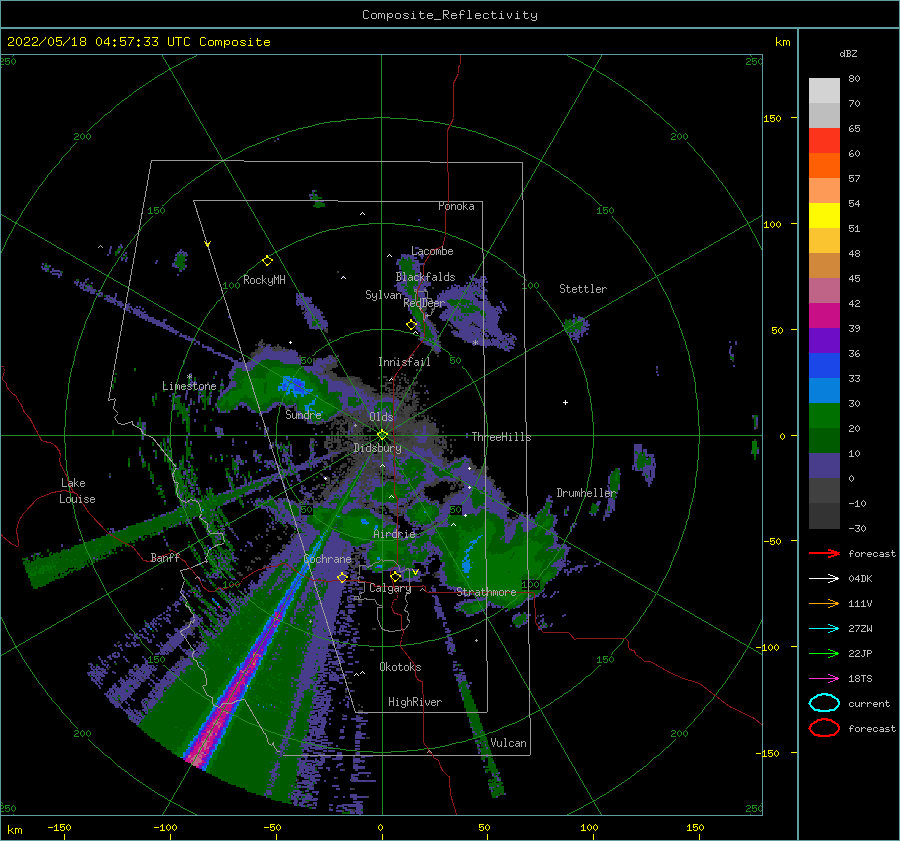Click the yellow 'km' unit label at bottom left
Image resolution: width=900 pixels, height=841 pixels.
[x=15, y=830]
